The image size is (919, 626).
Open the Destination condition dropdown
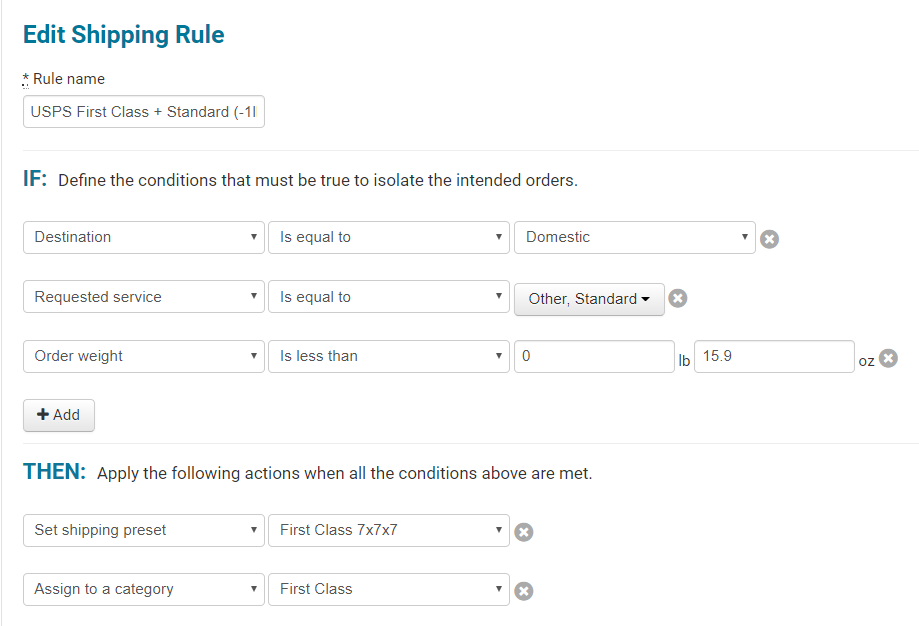[x=143, y=237]
